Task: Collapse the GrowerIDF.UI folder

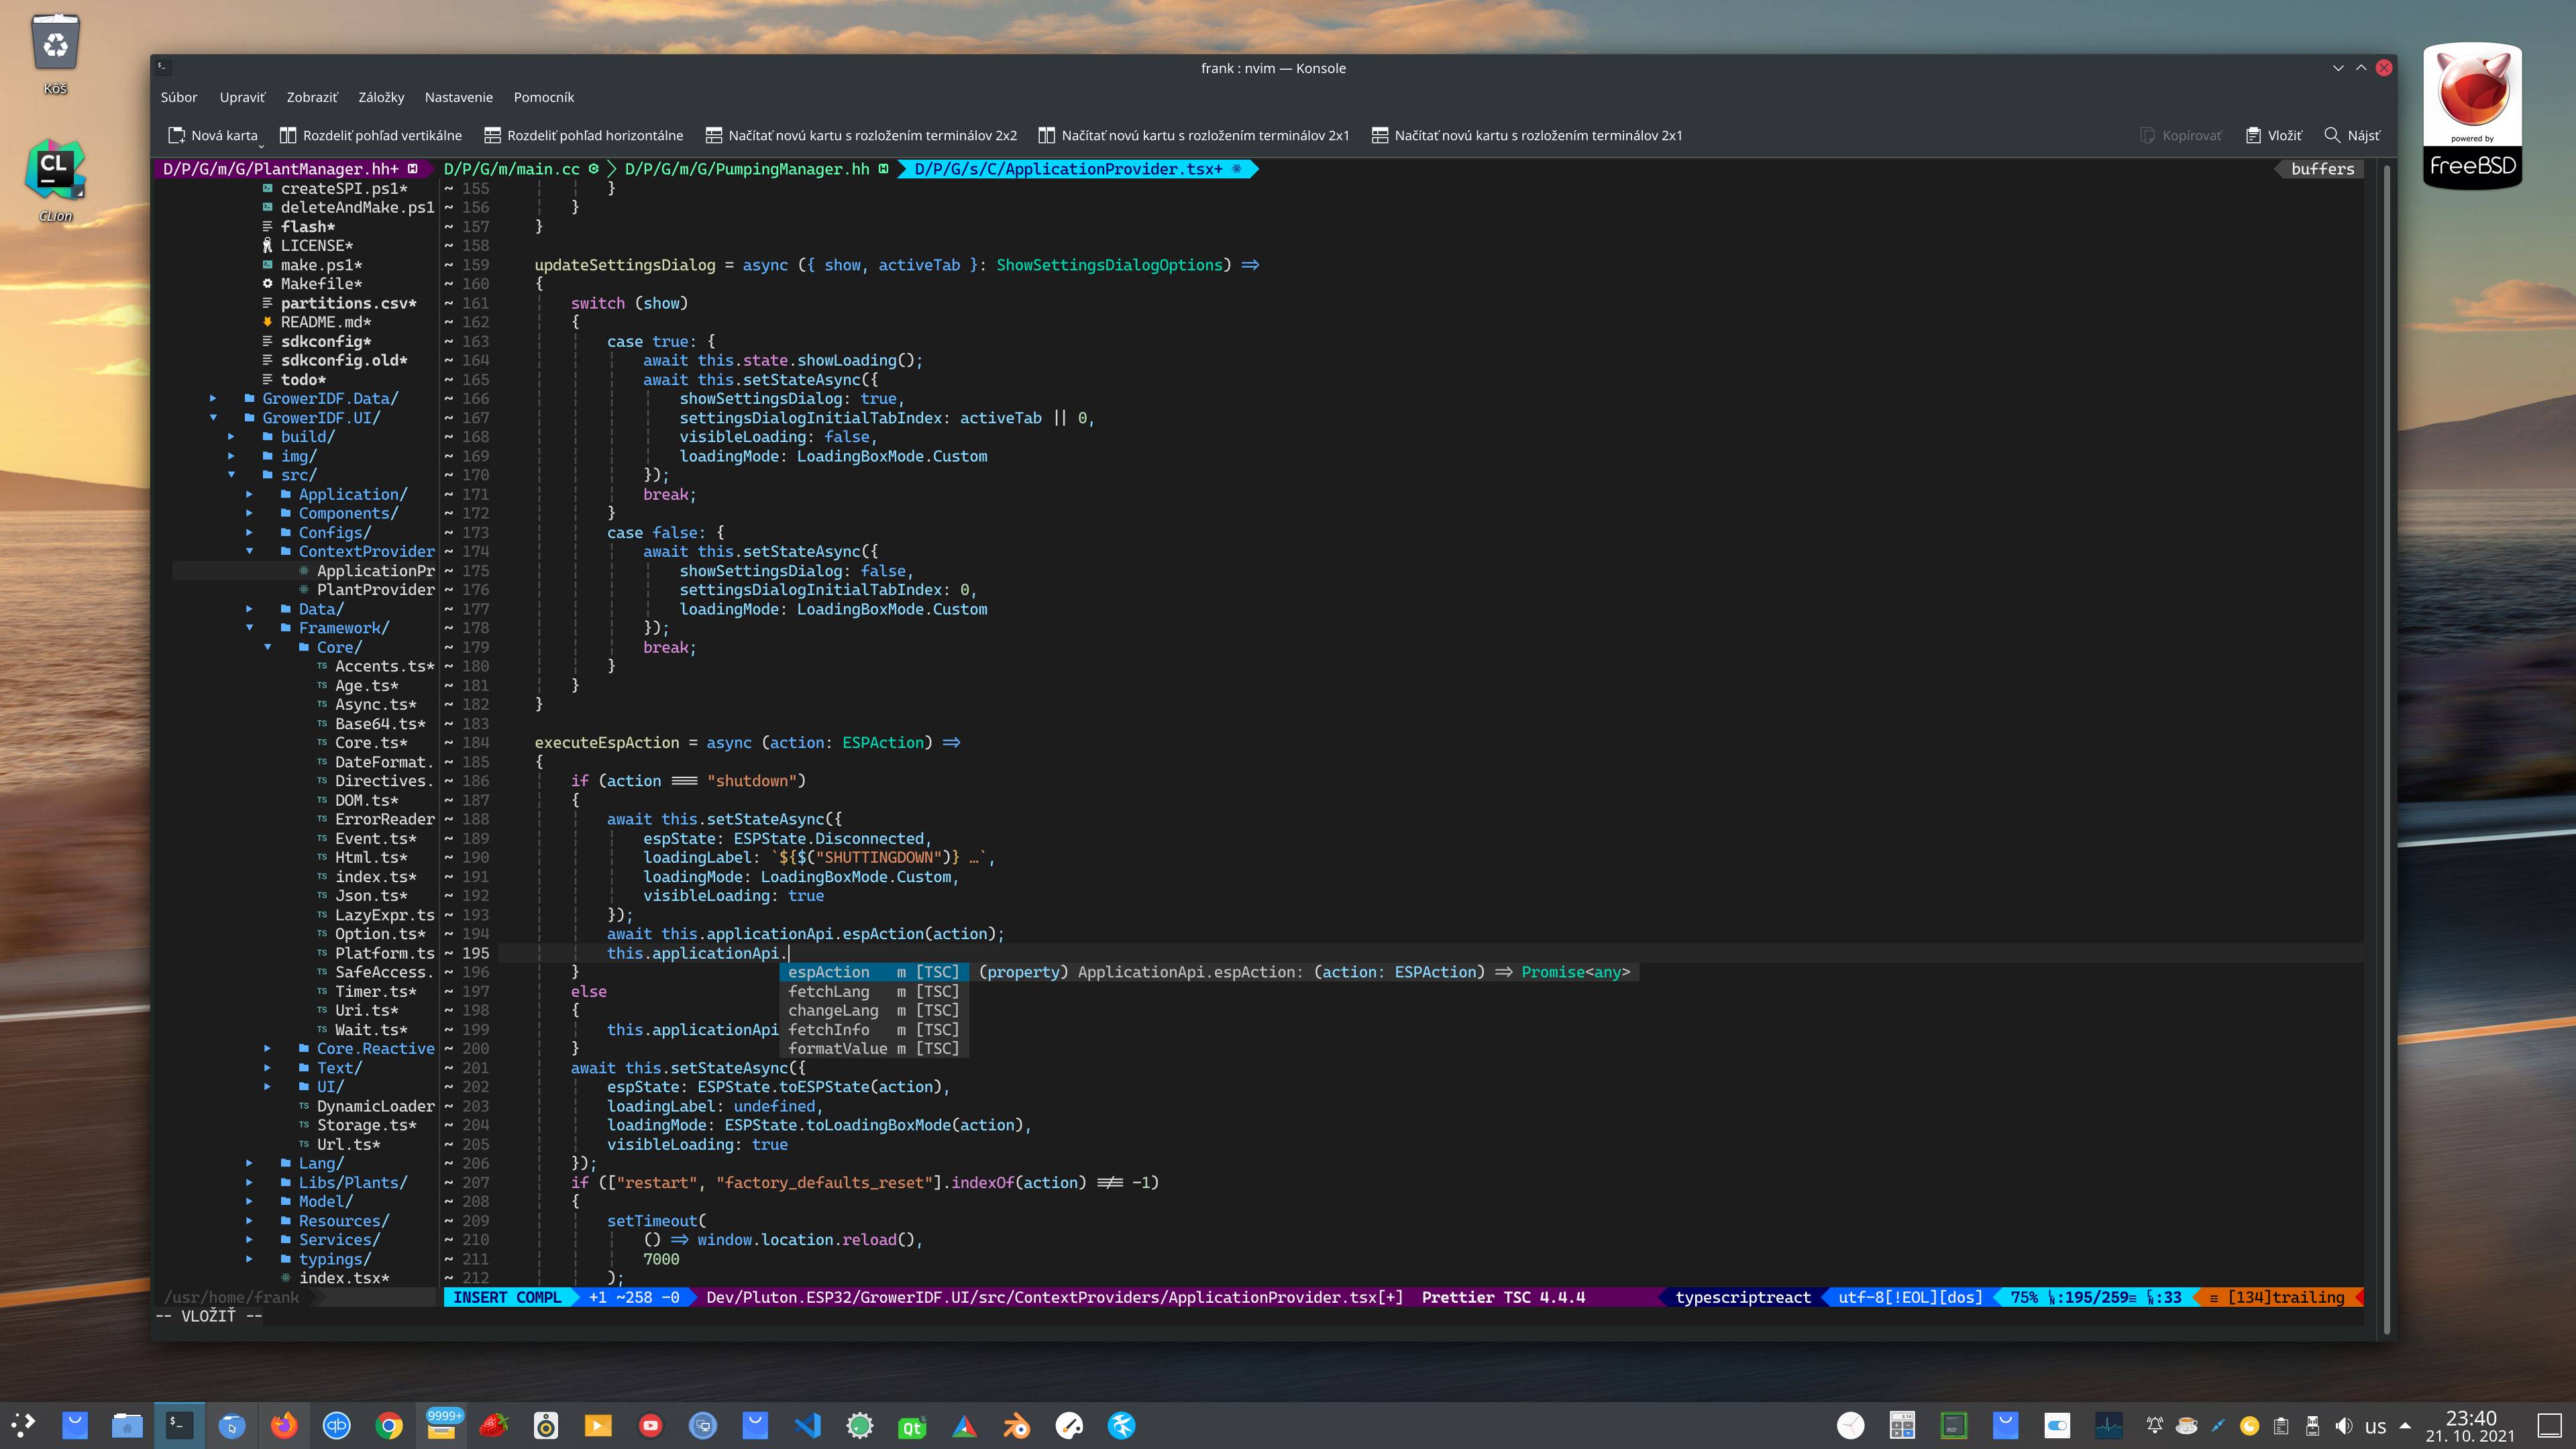Action: coord(213,417)
